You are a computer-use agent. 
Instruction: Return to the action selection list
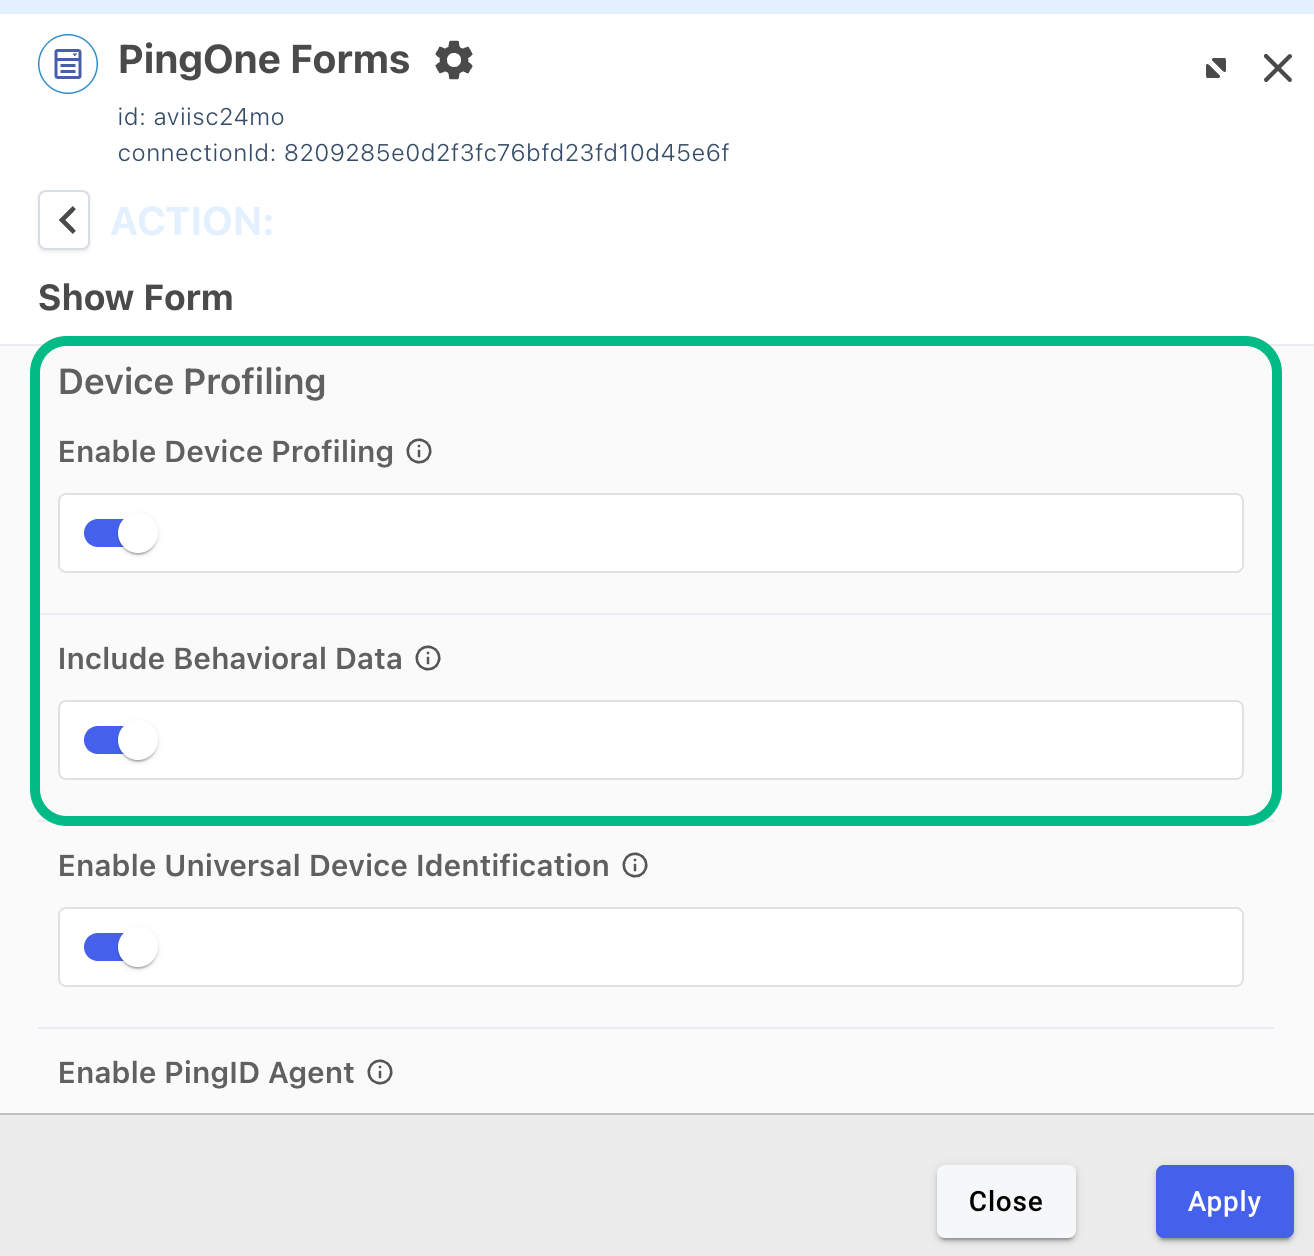click(63, 220)
